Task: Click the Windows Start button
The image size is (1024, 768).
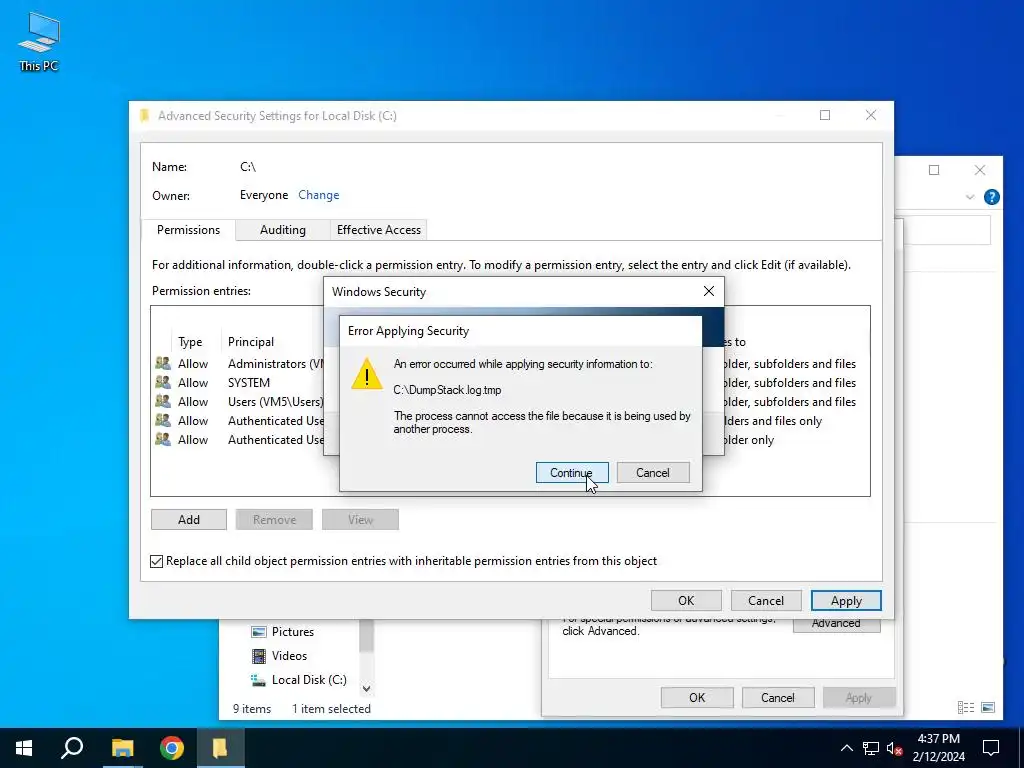Action: (24, 748)
